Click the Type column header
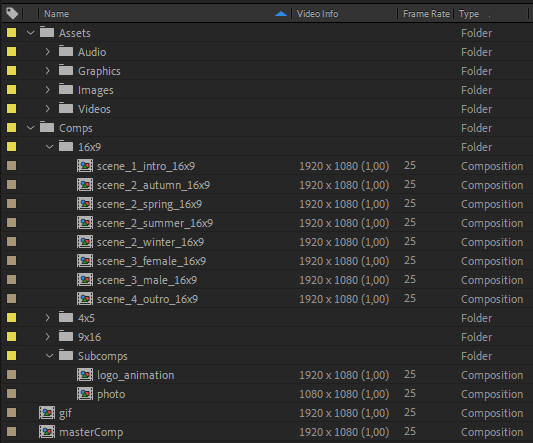Viewport: 533px width, 443px height. coord(469,14)
